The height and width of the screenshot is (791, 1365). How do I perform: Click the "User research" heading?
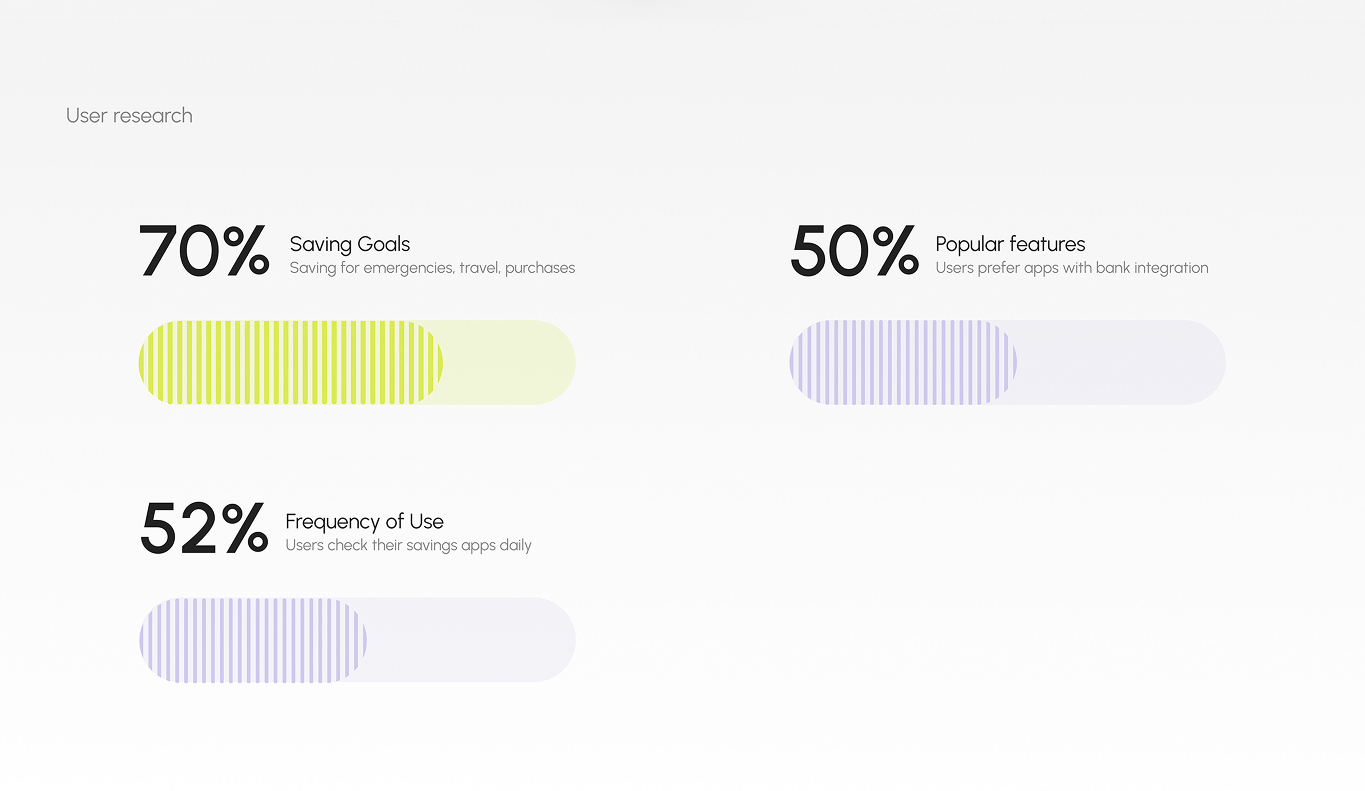(129, 116)
